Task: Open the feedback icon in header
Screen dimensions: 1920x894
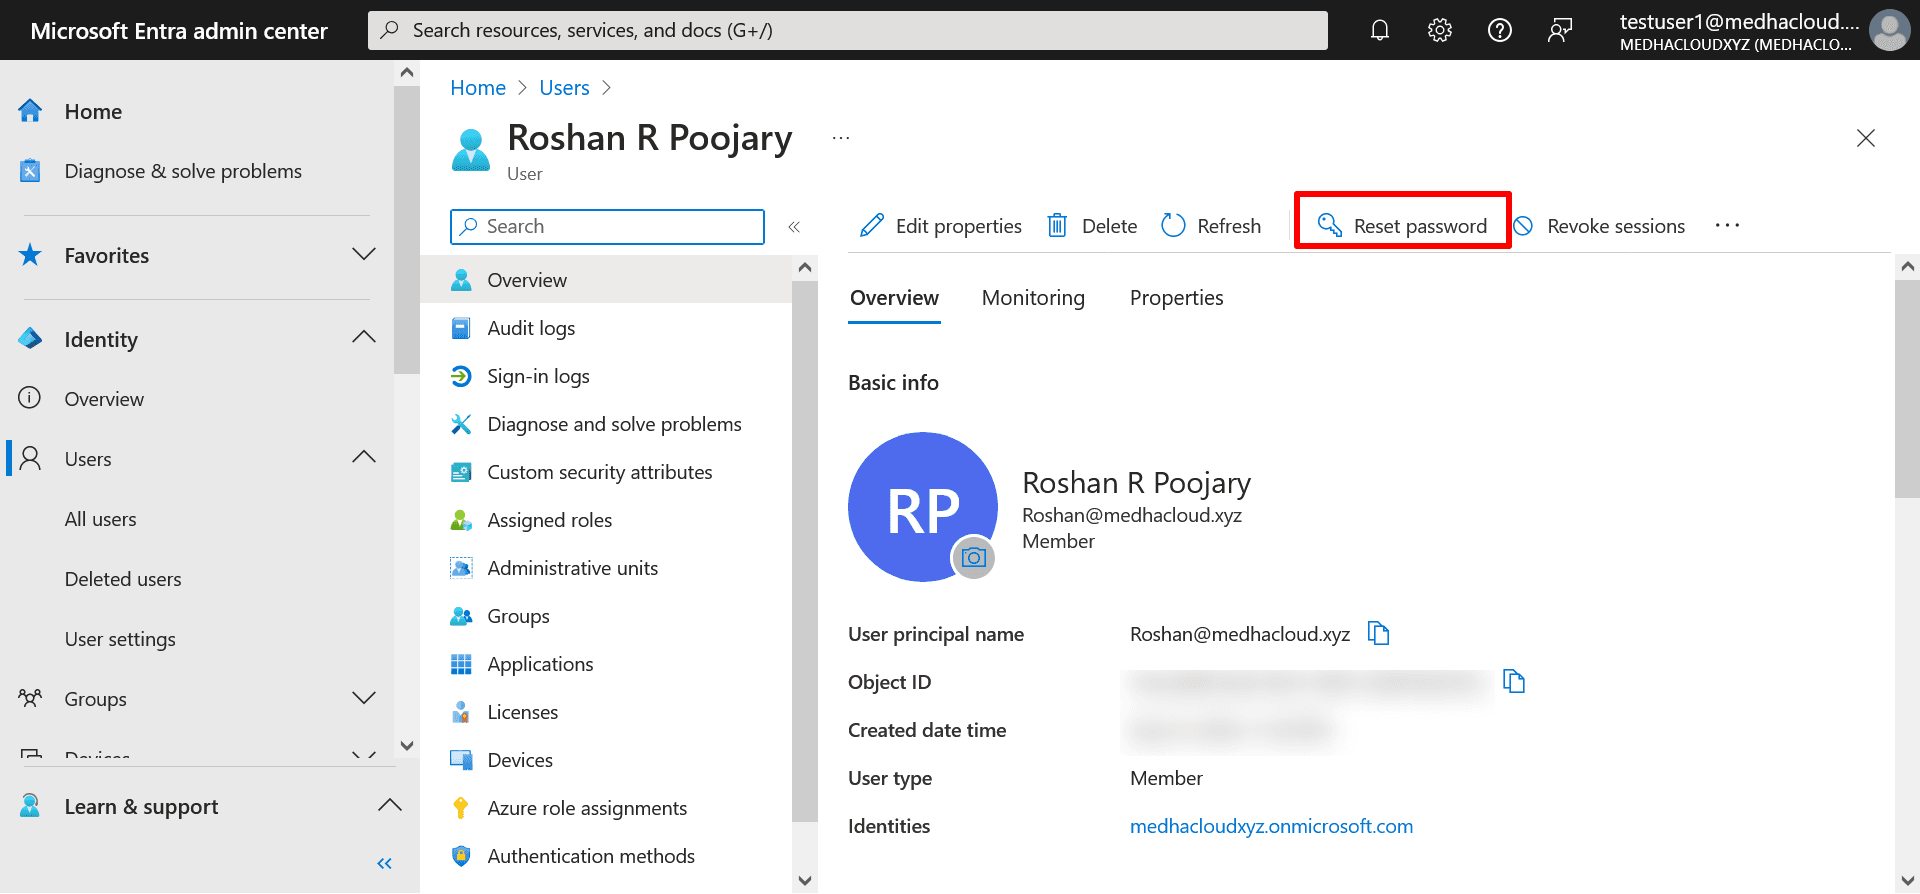Action: coord(1560,30)
